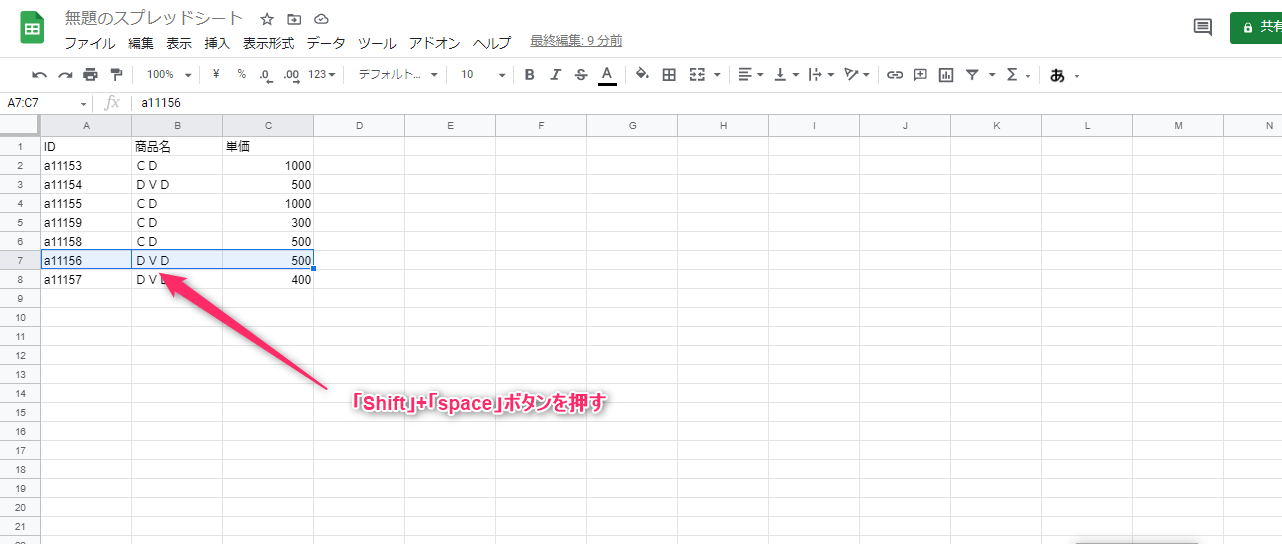1282x544 pixels.
Task: Format as percent with % icon
Action: pyautogui.click(x=241, y=74)
